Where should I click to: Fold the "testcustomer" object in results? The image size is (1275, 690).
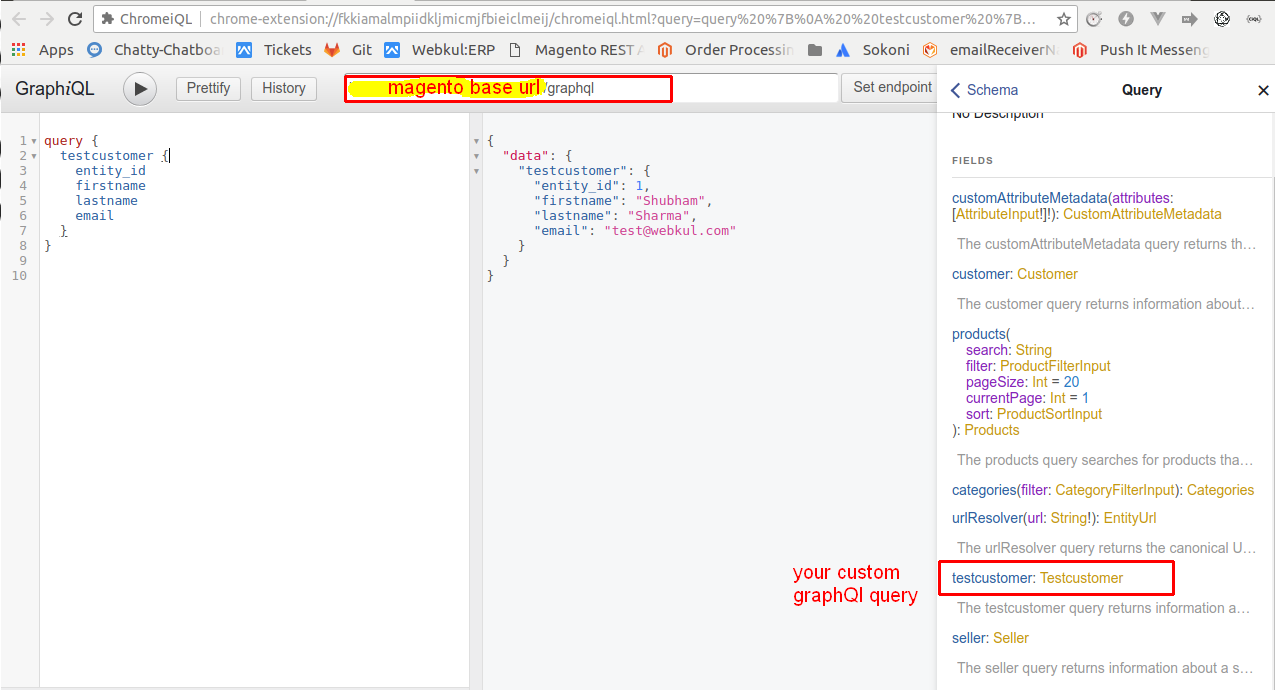[x=476, y=171]
